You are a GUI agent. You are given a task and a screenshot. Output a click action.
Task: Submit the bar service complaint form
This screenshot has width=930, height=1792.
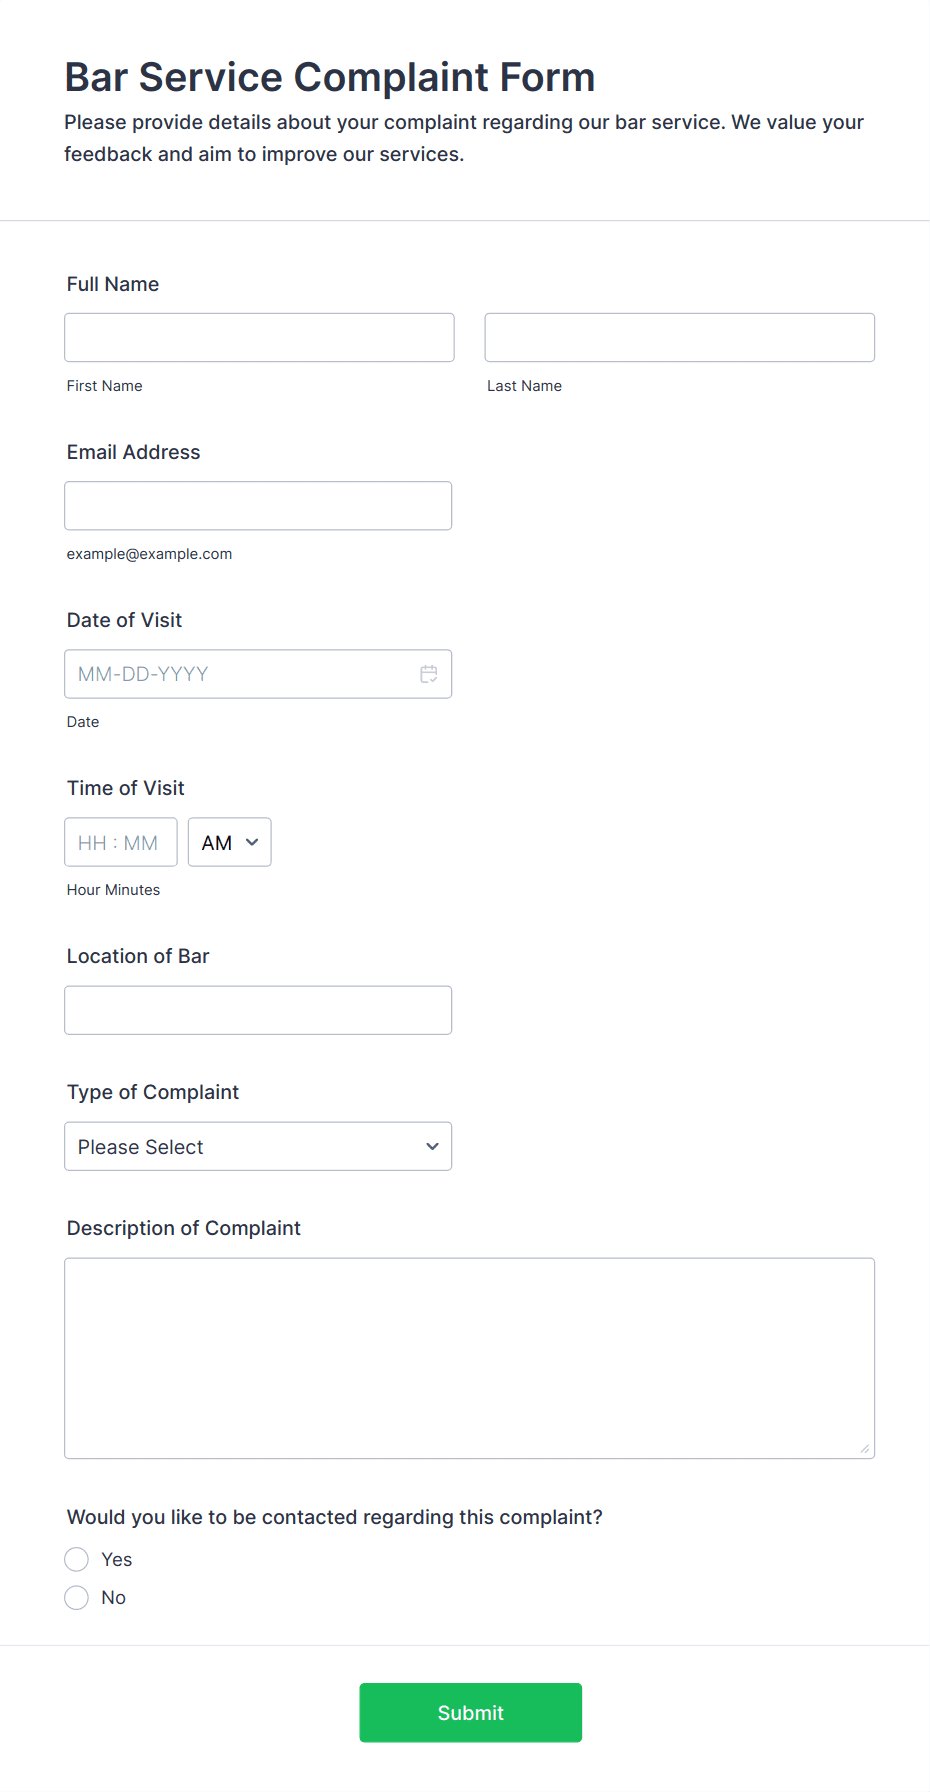click(x=470, y=1712)
